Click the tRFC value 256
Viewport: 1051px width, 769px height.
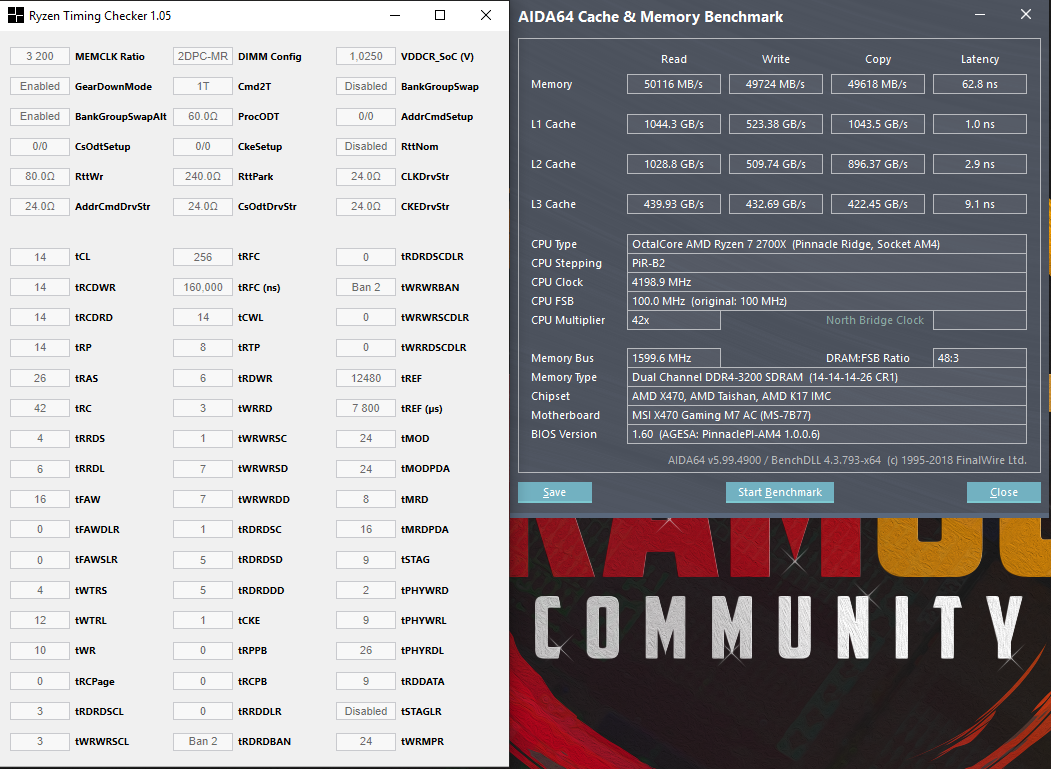pos(202,257)
